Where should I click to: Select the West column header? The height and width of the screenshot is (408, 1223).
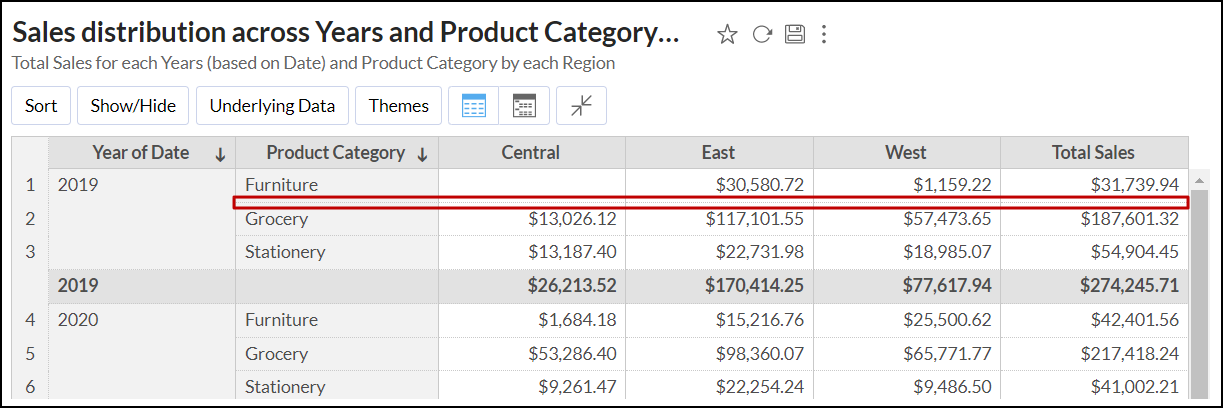pos(906,153)
